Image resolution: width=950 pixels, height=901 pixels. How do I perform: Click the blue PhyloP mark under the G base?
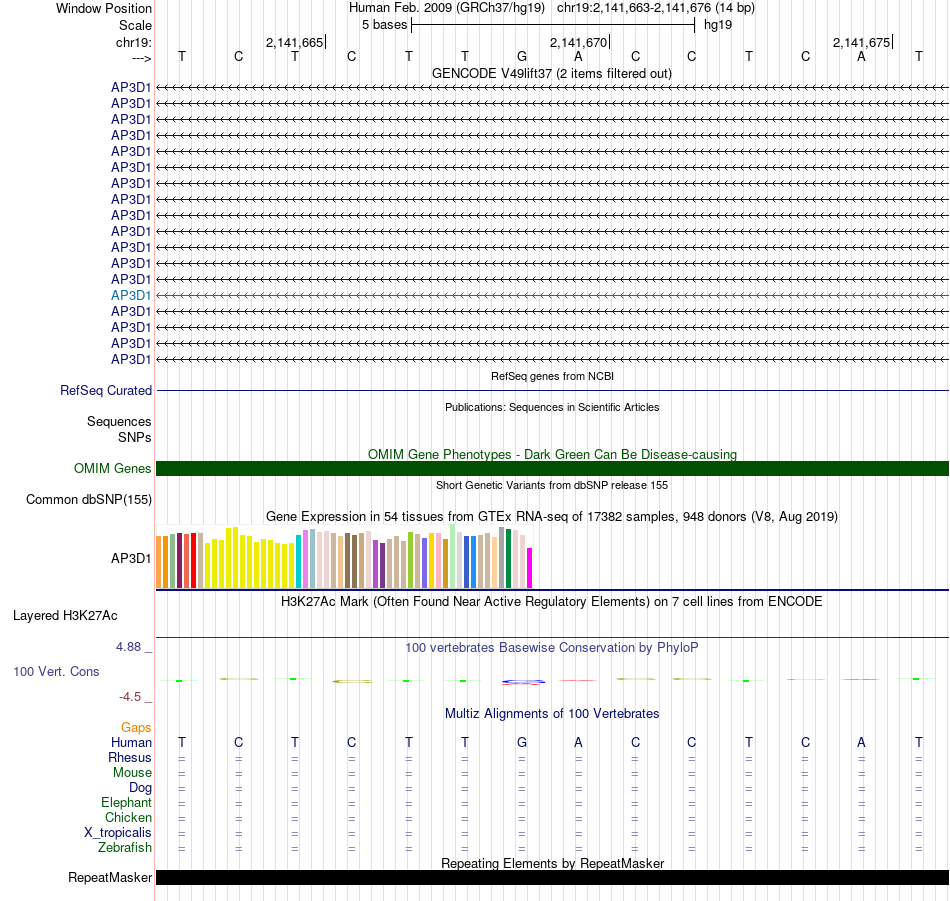tap(523, 682)
